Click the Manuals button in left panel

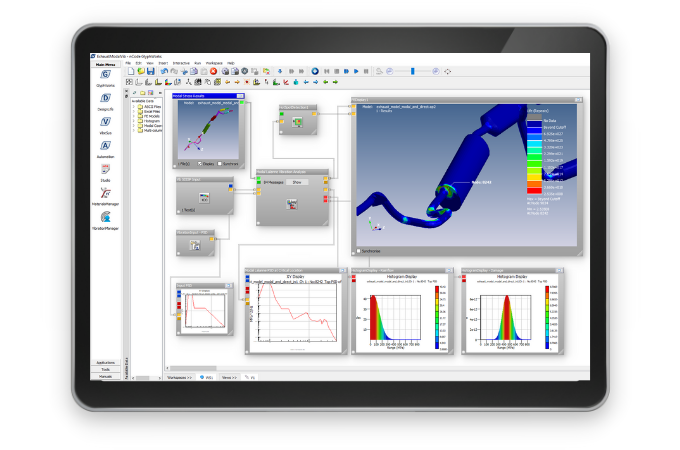[x=105, y=376]
